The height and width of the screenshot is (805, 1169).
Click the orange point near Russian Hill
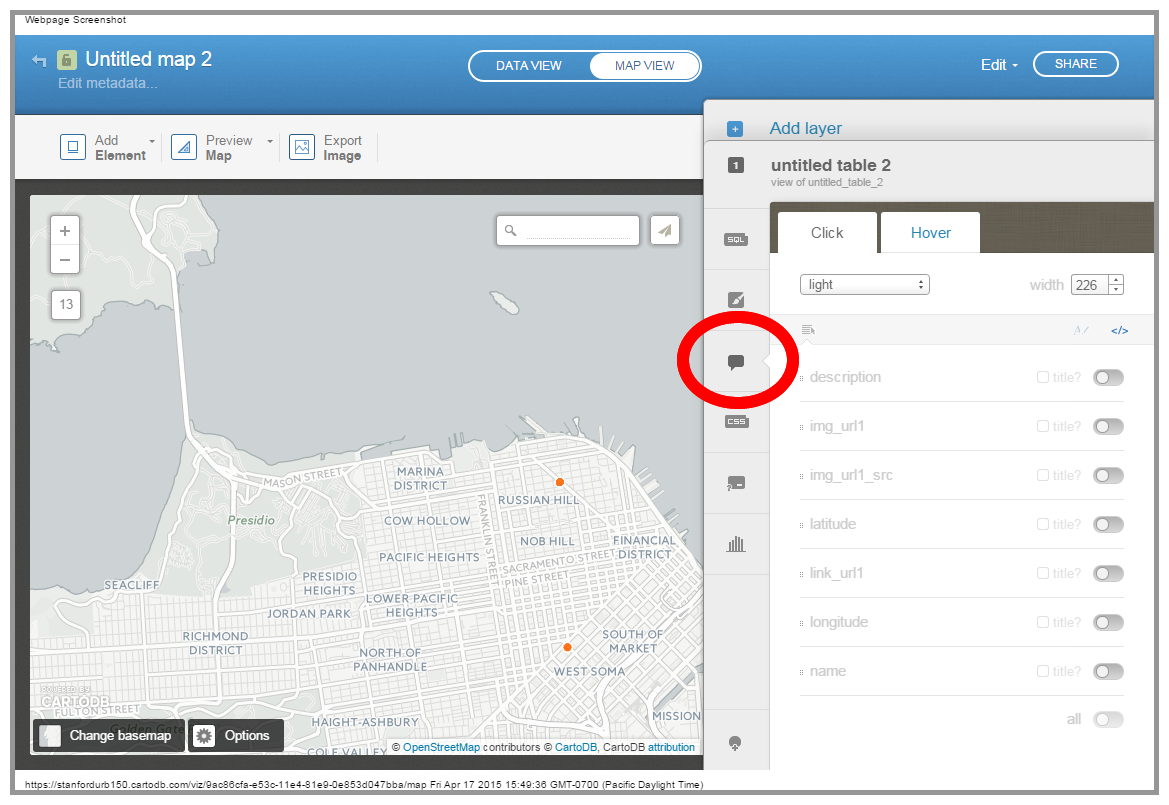click(x=559, y=482)
